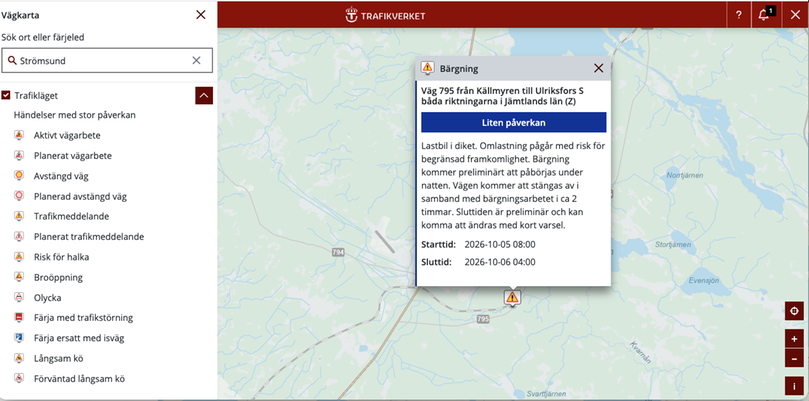Click the Stortjärnen lake label
The height and width of the screenshot is (401, 809).
[672, 245]
